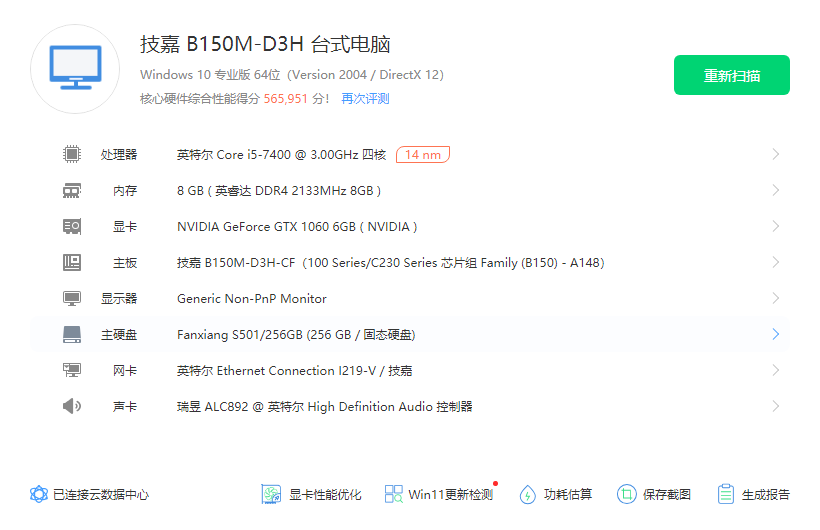Click the desktop computer monitor icon

[x=75, y=68]
